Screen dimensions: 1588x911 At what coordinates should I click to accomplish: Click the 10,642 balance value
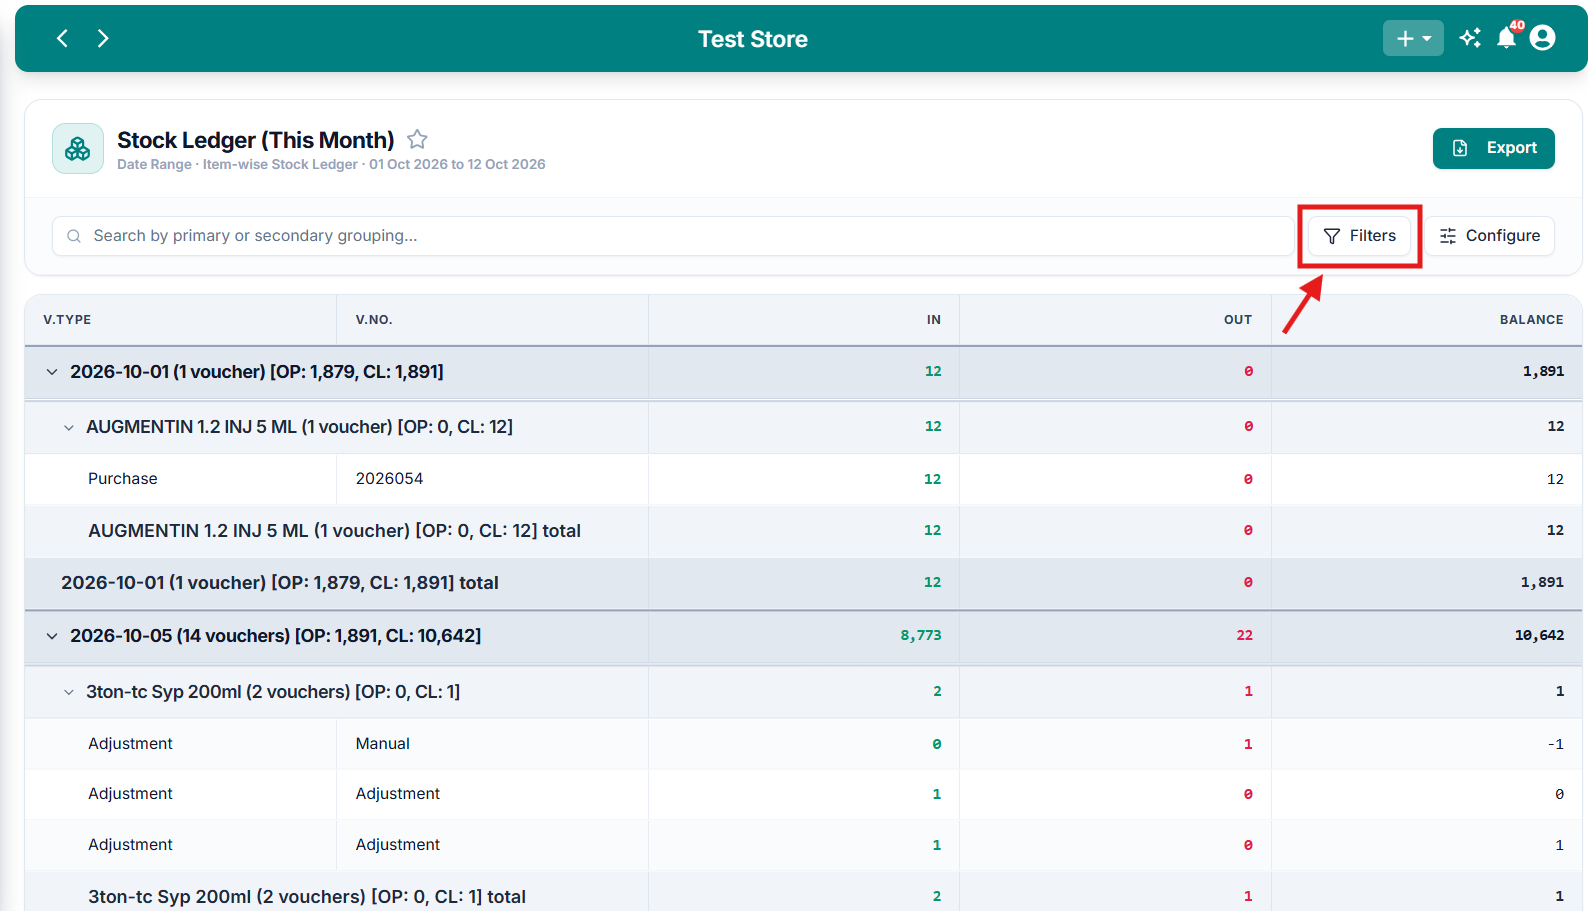1539,636
